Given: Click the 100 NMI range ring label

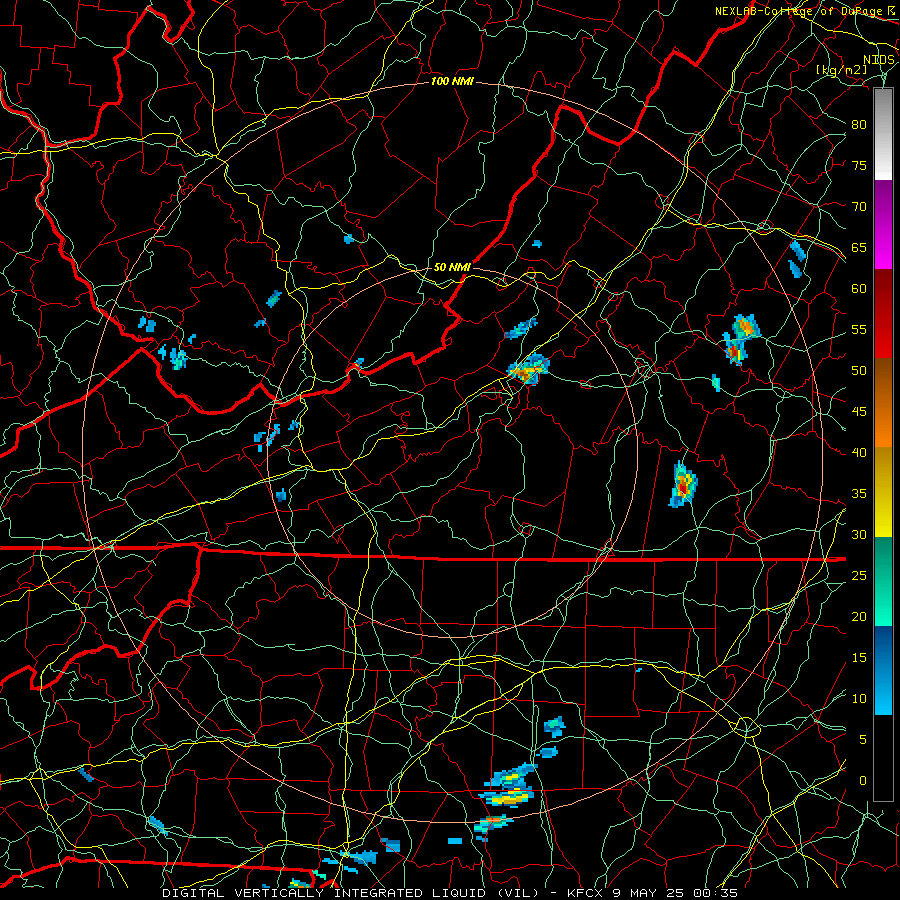Looking at the screenshot, I should click(x=452, y=82).
